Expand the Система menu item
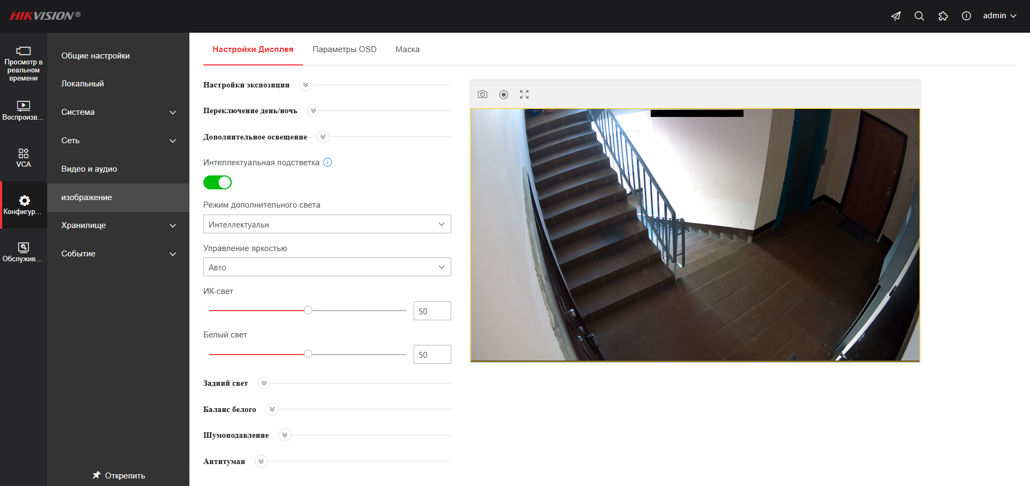 pyautogui.click(x=118, y=112)
